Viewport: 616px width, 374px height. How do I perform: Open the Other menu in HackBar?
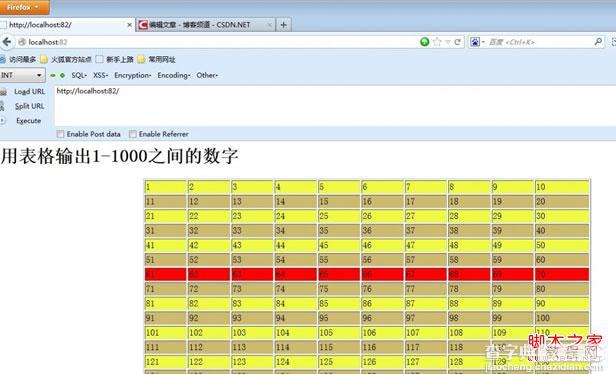[x=207, y=75]
